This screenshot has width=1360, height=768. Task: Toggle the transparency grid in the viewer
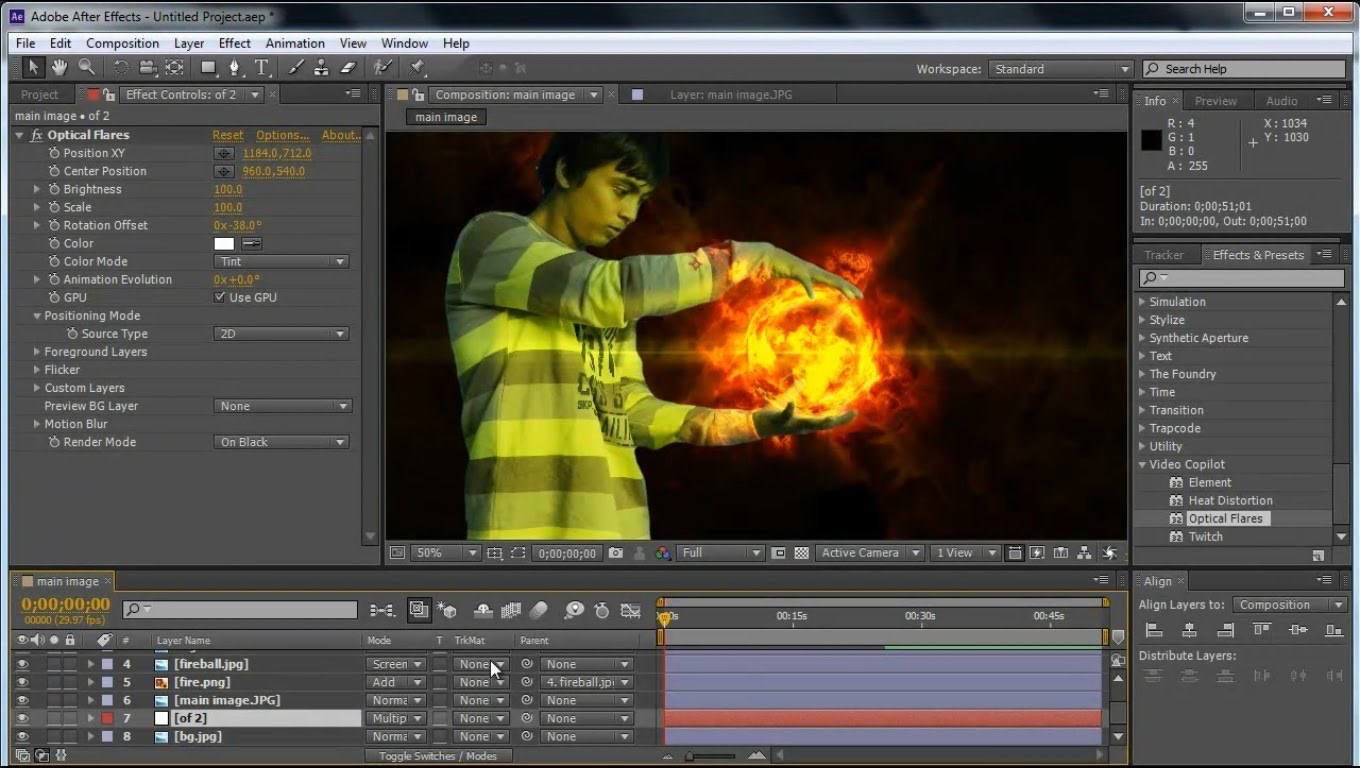[x=800, y=552]
